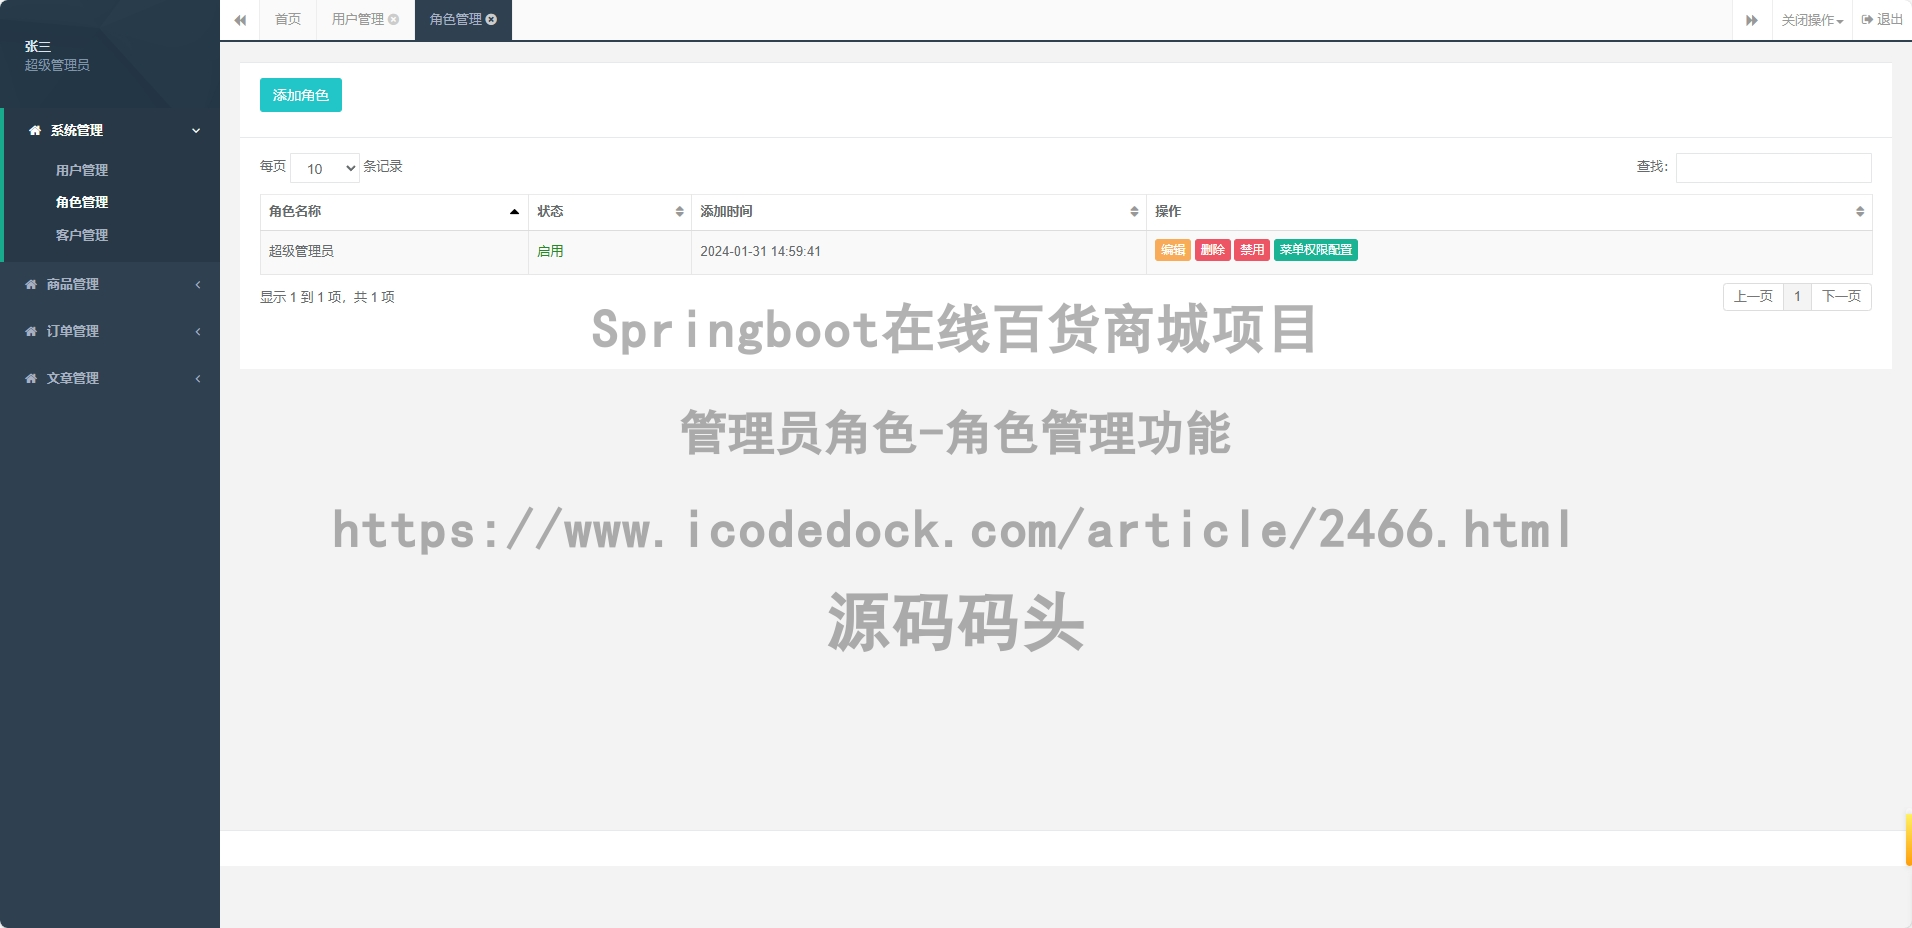The width and height of the screenshot is (1912, 928).
Task: Collapse the 系统管理 menu using its chevron
Action: coord(197,130)
